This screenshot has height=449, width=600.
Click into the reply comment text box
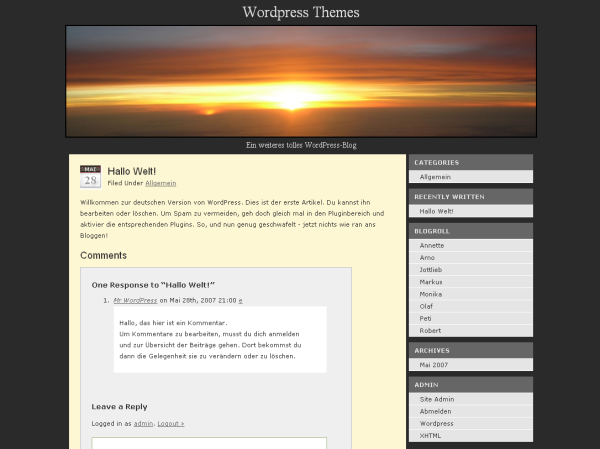point(209,443)
